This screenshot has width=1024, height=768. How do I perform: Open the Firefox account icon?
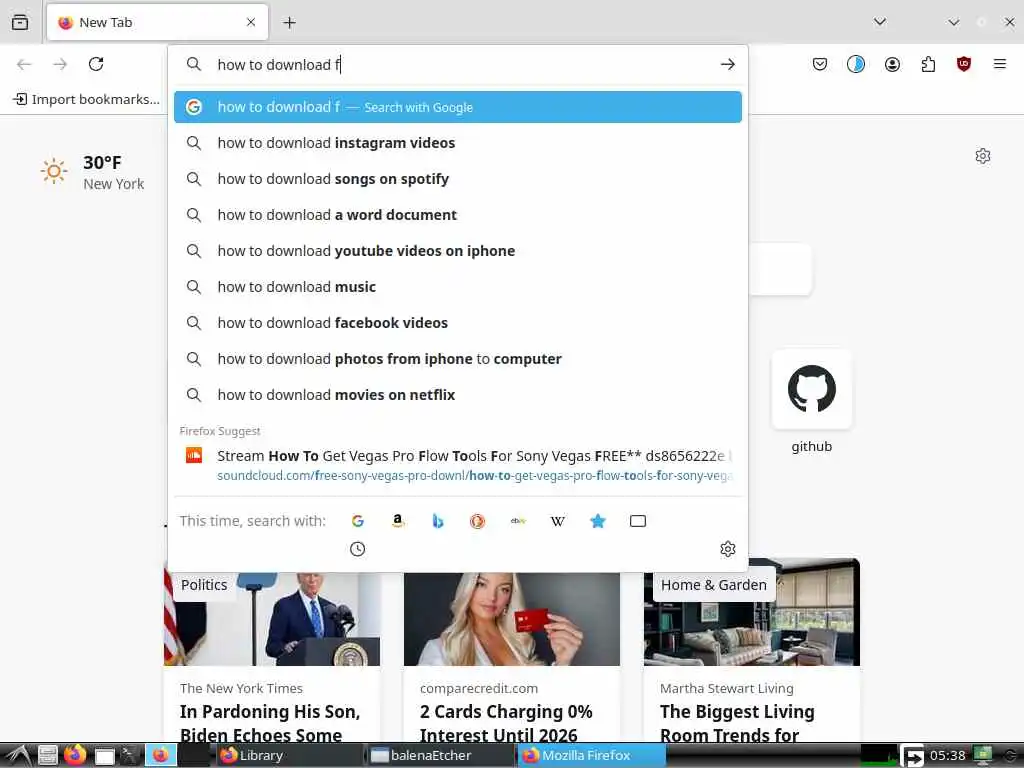(892, 64)
